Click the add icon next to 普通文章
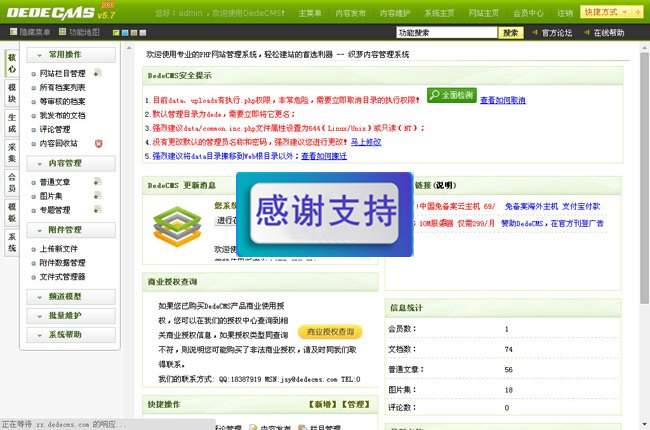650x430 pixels. click(97, 182)
